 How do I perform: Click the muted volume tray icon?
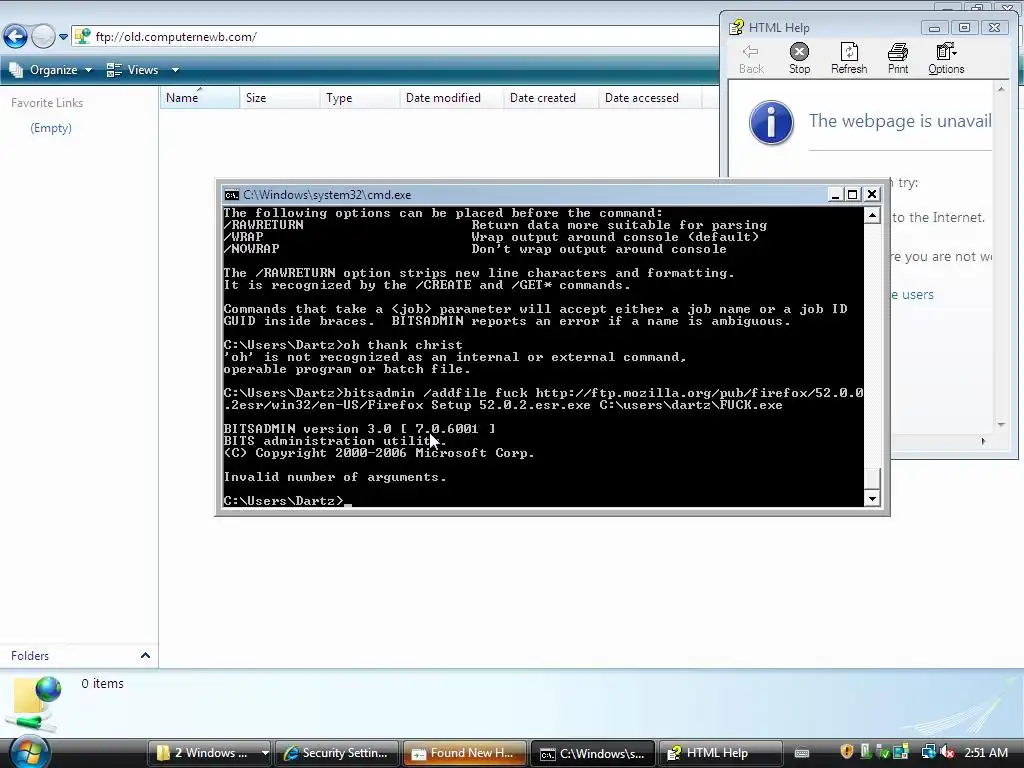point(947,752)
